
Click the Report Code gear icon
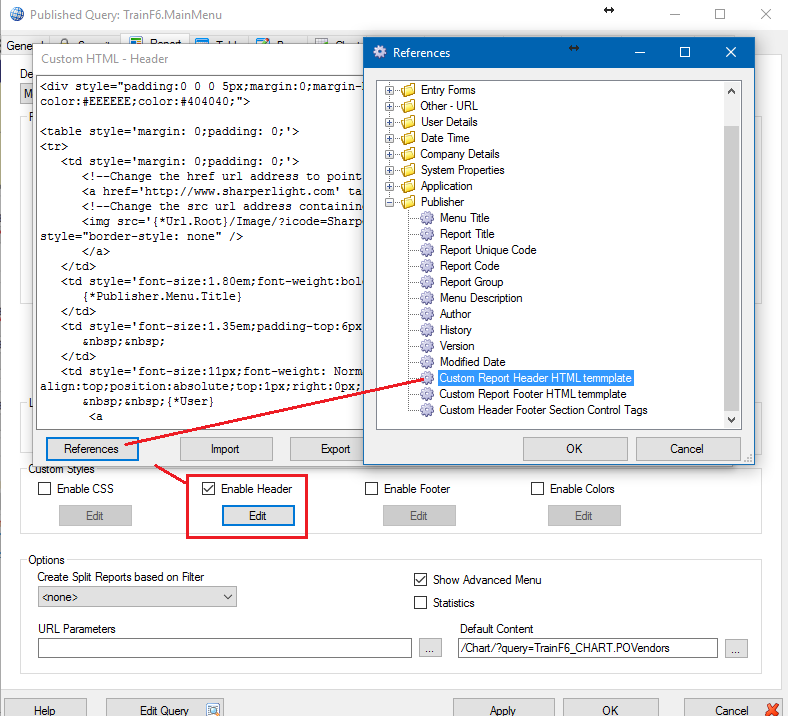[427, 266]
